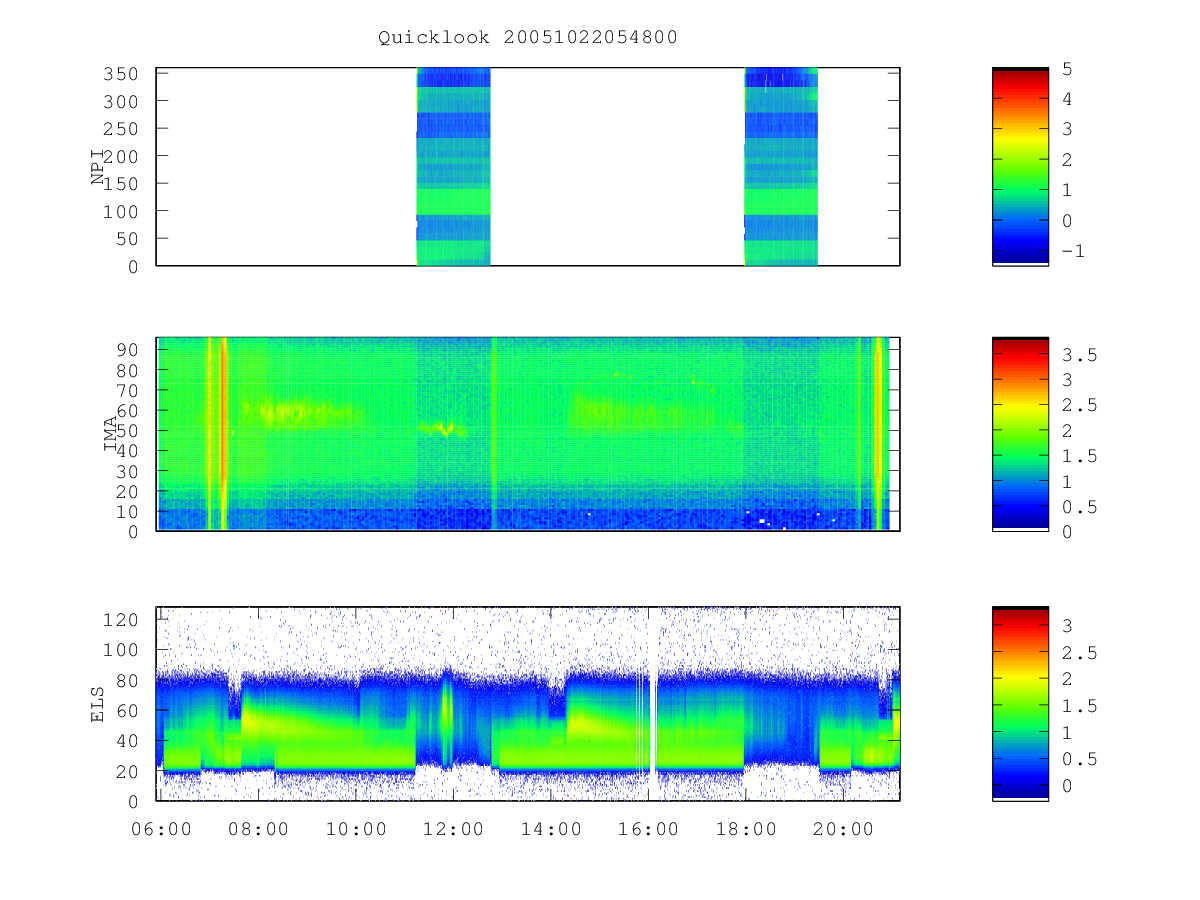Screen dimensions: 1200x900
Task: Click the 16:00 time axis label
Action: click(649, 829)
